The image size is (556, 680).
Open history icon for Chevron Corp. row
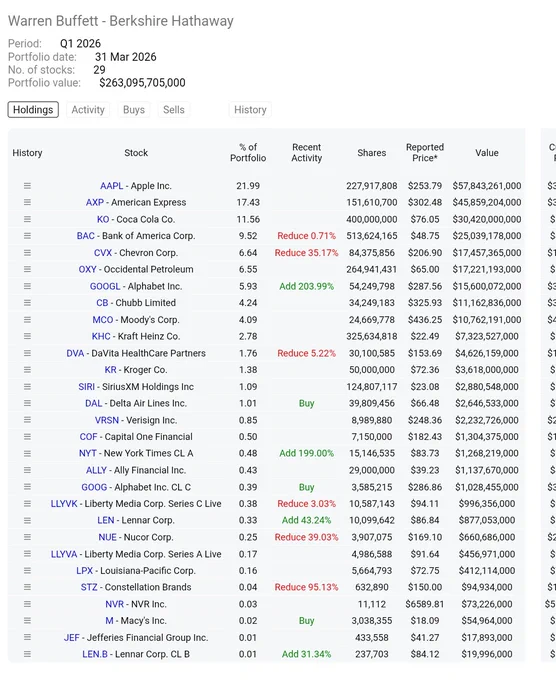pos(27,252)
